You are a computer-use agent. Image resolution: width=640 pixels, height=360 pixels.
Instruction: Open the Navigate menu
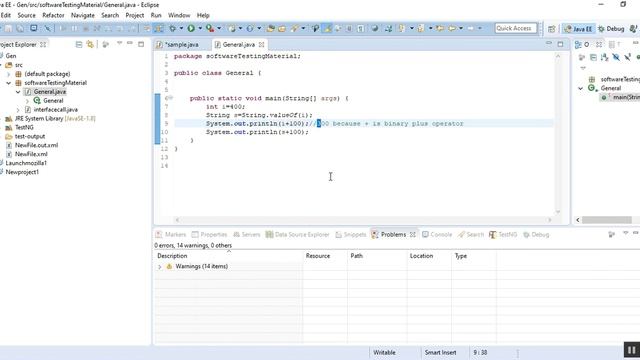point(83,15)
